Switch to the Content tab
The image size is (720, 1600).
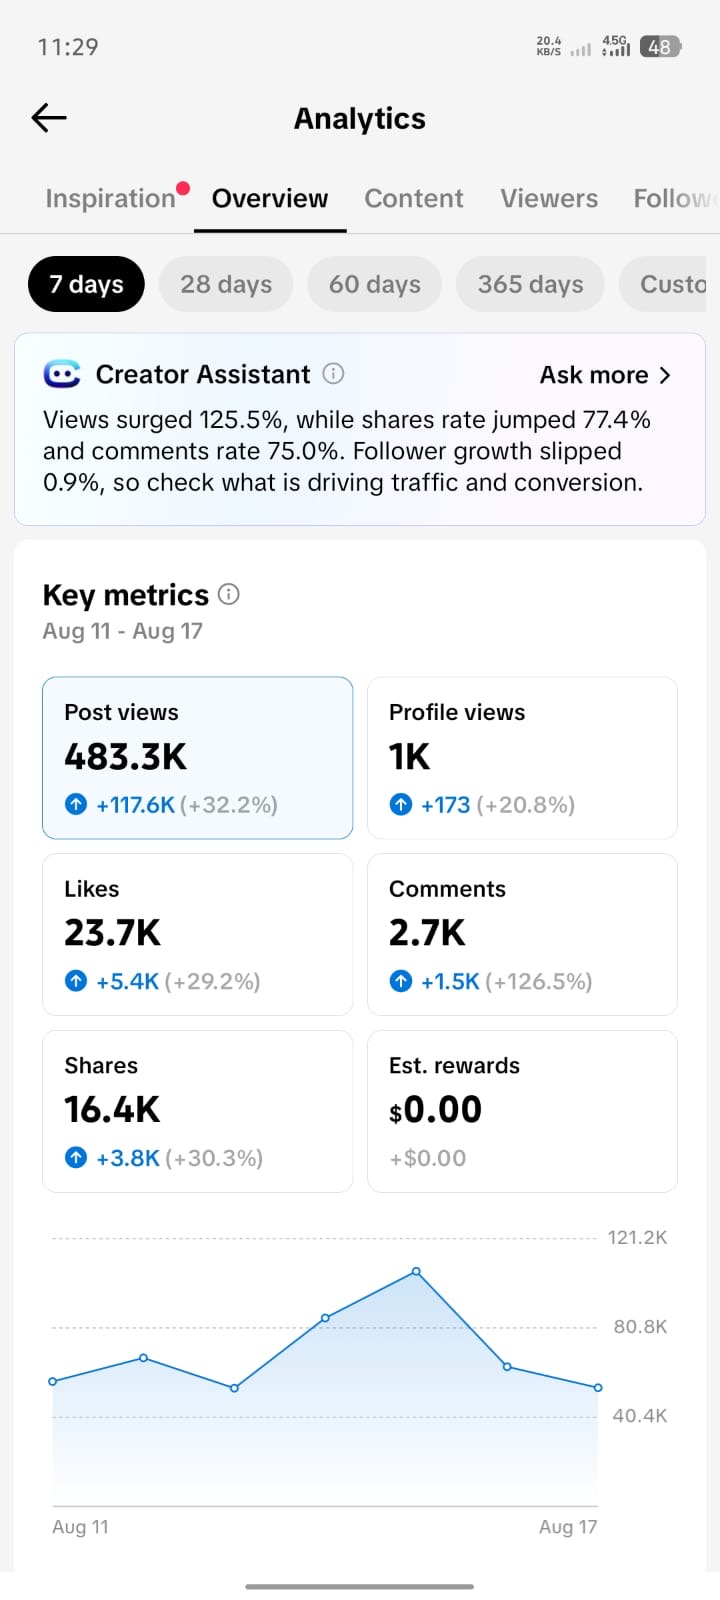point(414,198)
